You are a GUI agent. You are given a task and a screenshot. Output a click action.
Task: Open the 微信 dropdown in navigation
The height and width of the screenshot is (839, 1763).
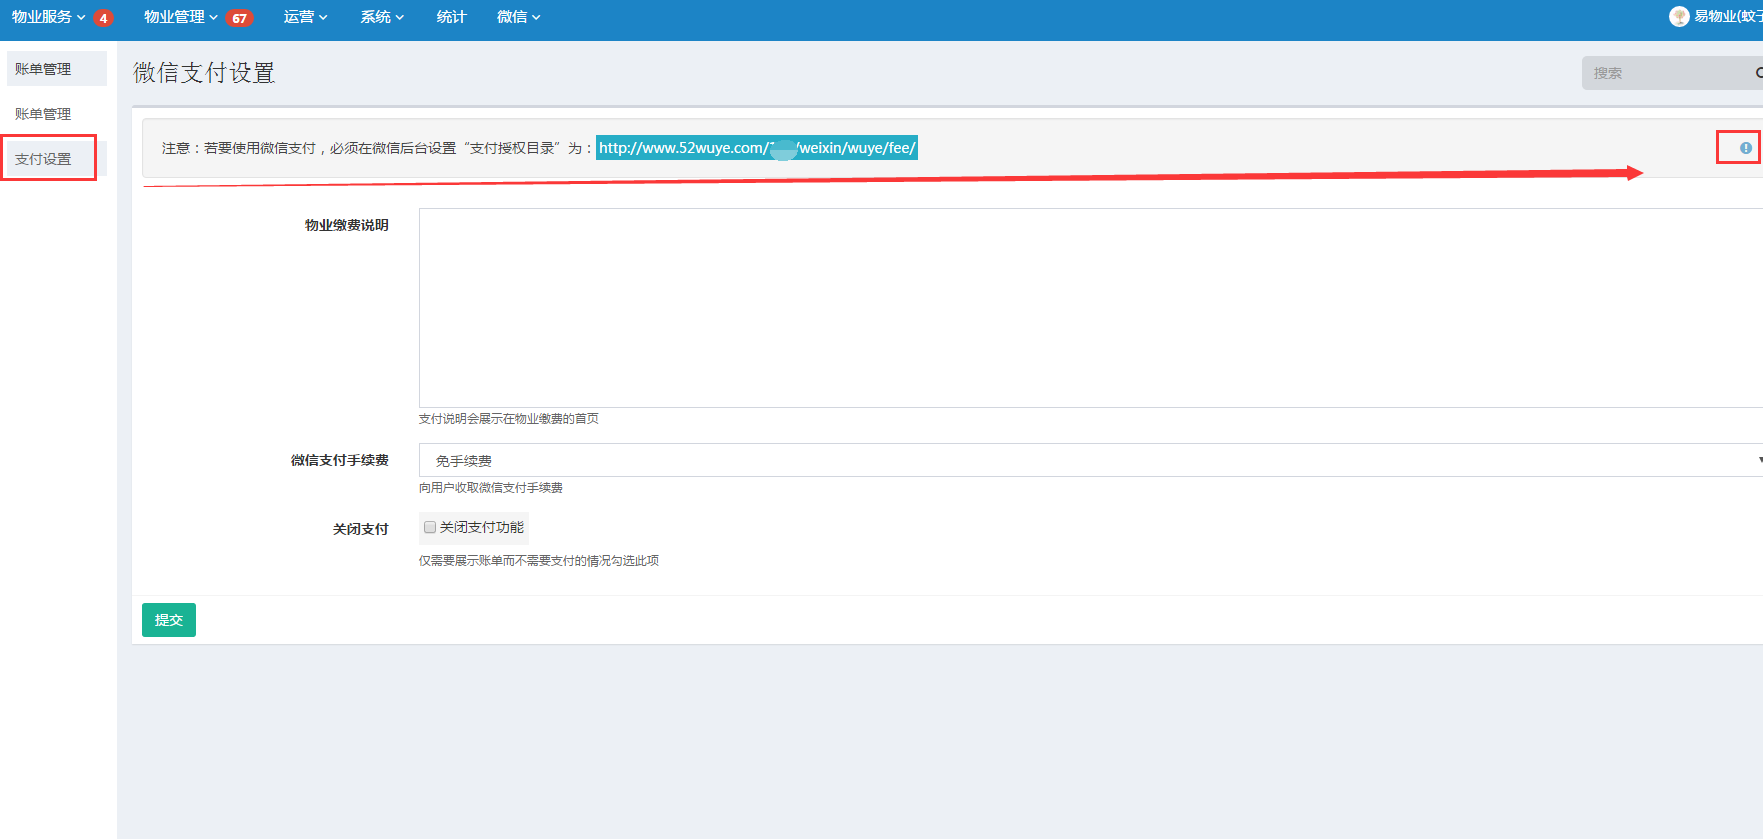pyautogui.click(x=518, y=17)
